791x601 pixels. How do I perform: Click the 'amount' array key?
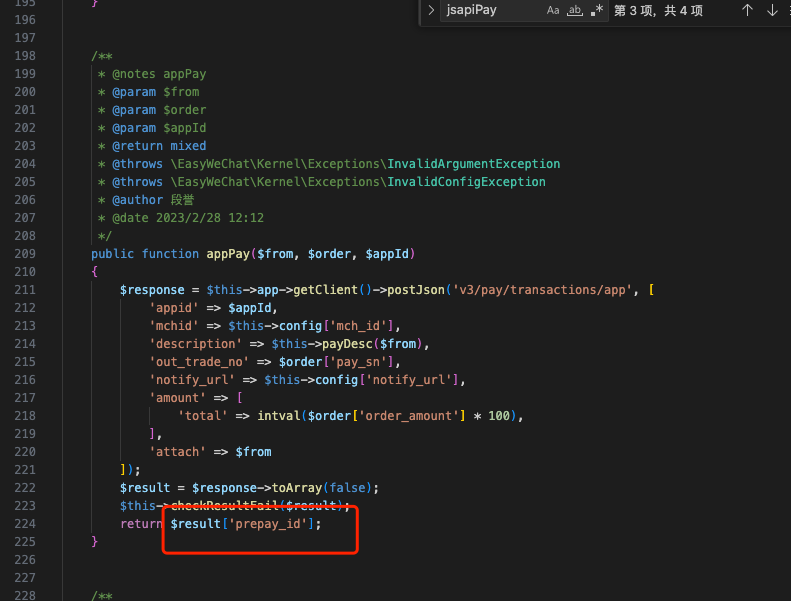[x=178, y=398]
